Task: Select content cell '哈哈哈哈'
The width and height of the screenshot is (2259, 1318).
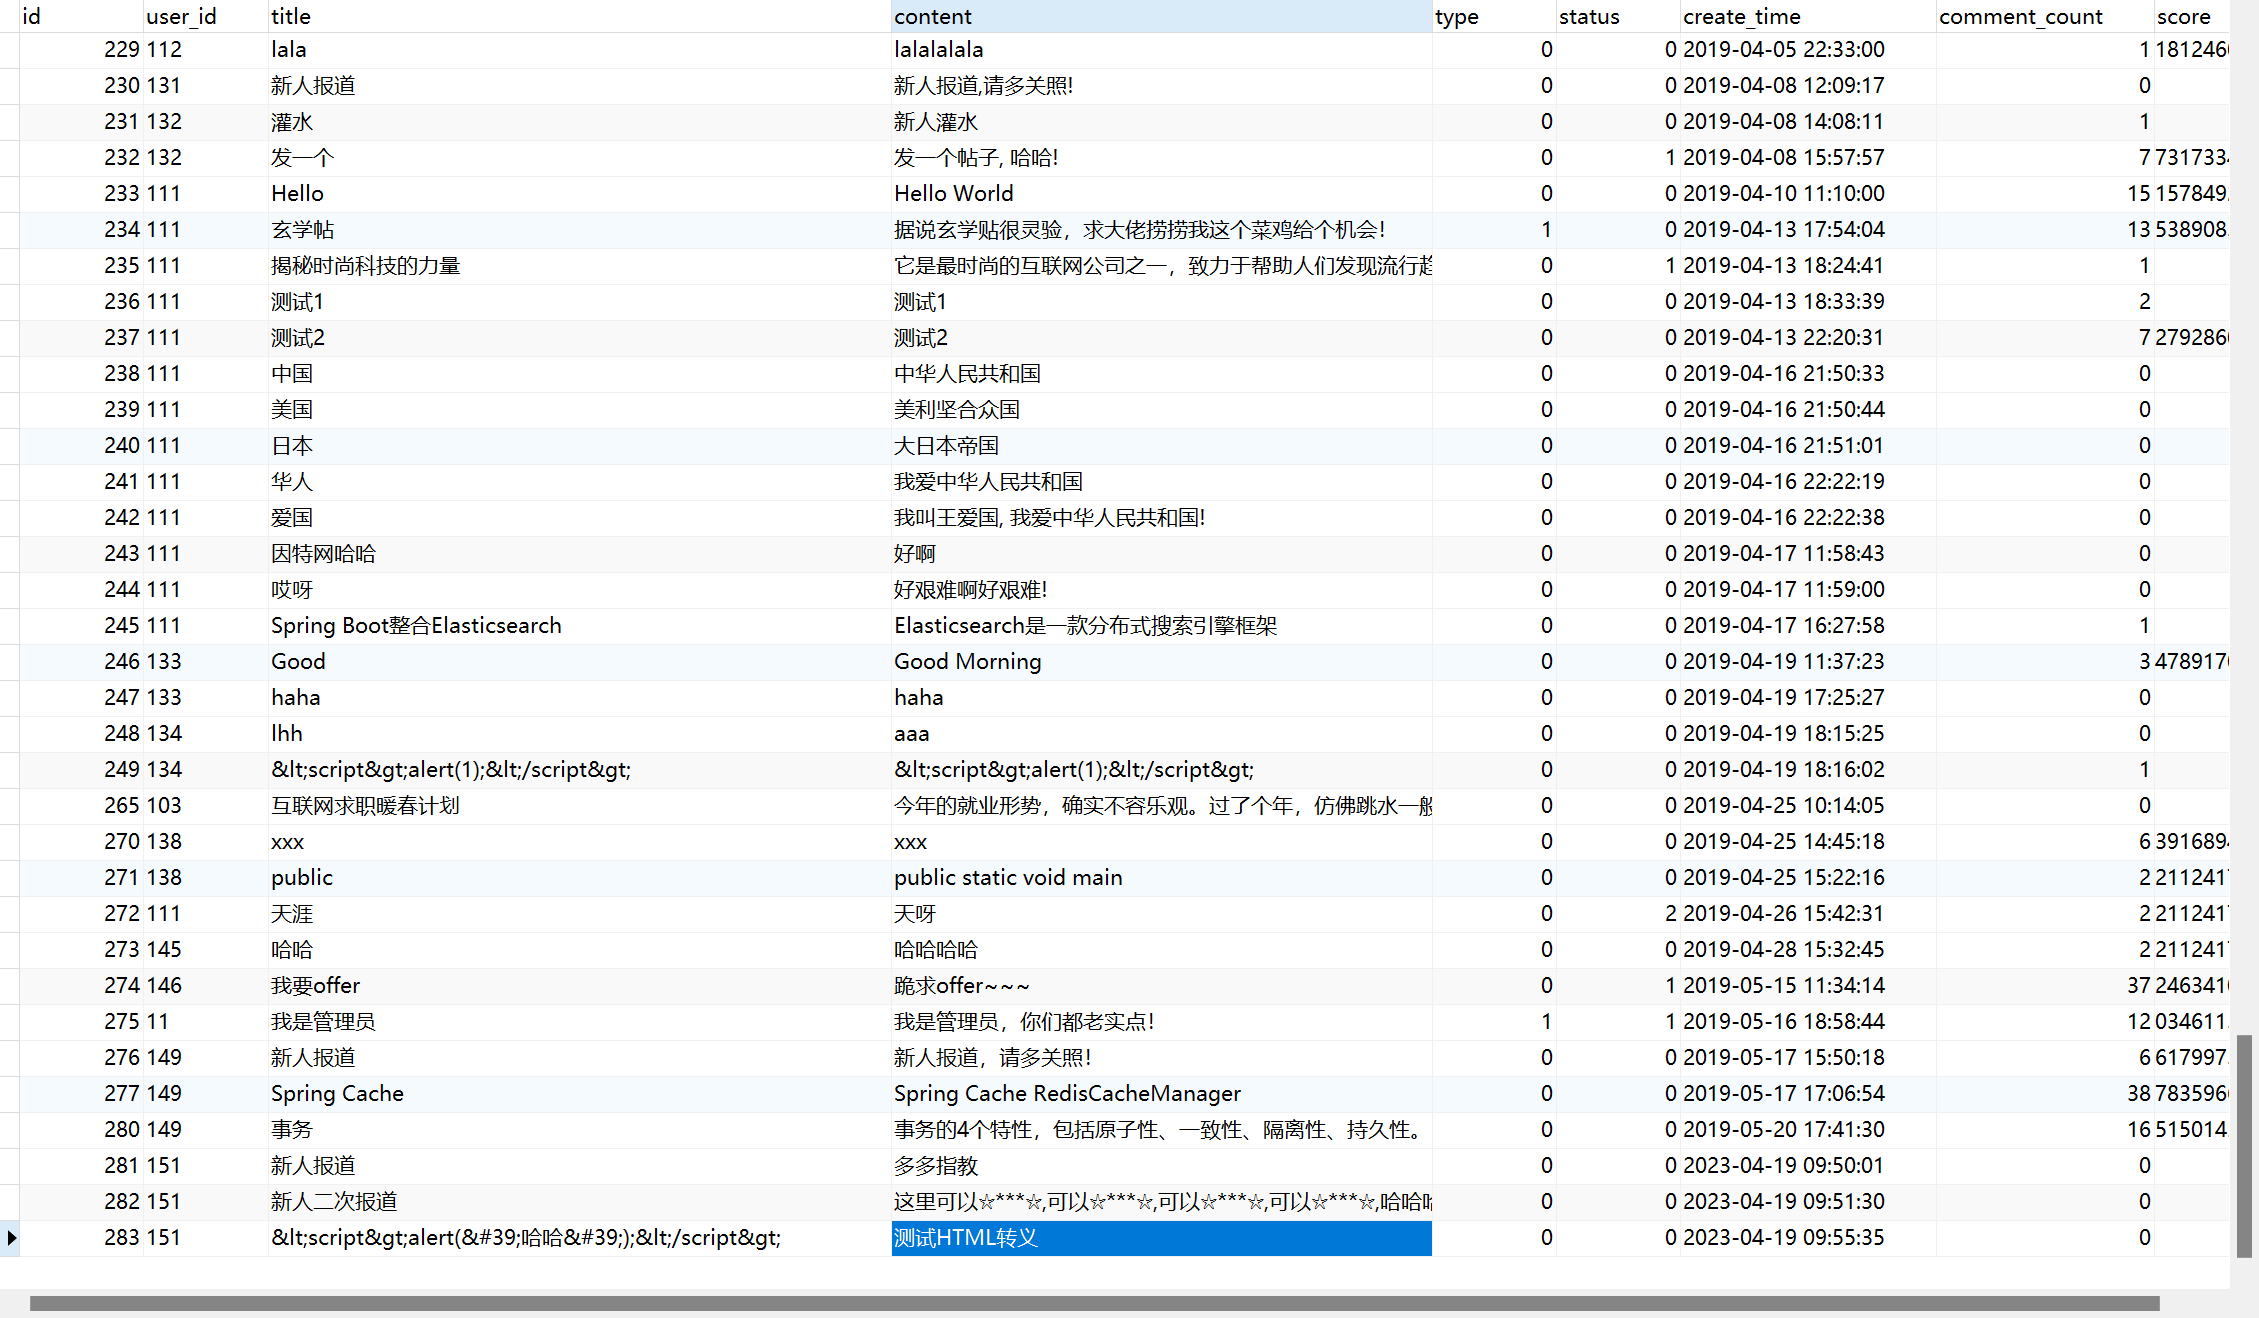Action: (1161, 950)
